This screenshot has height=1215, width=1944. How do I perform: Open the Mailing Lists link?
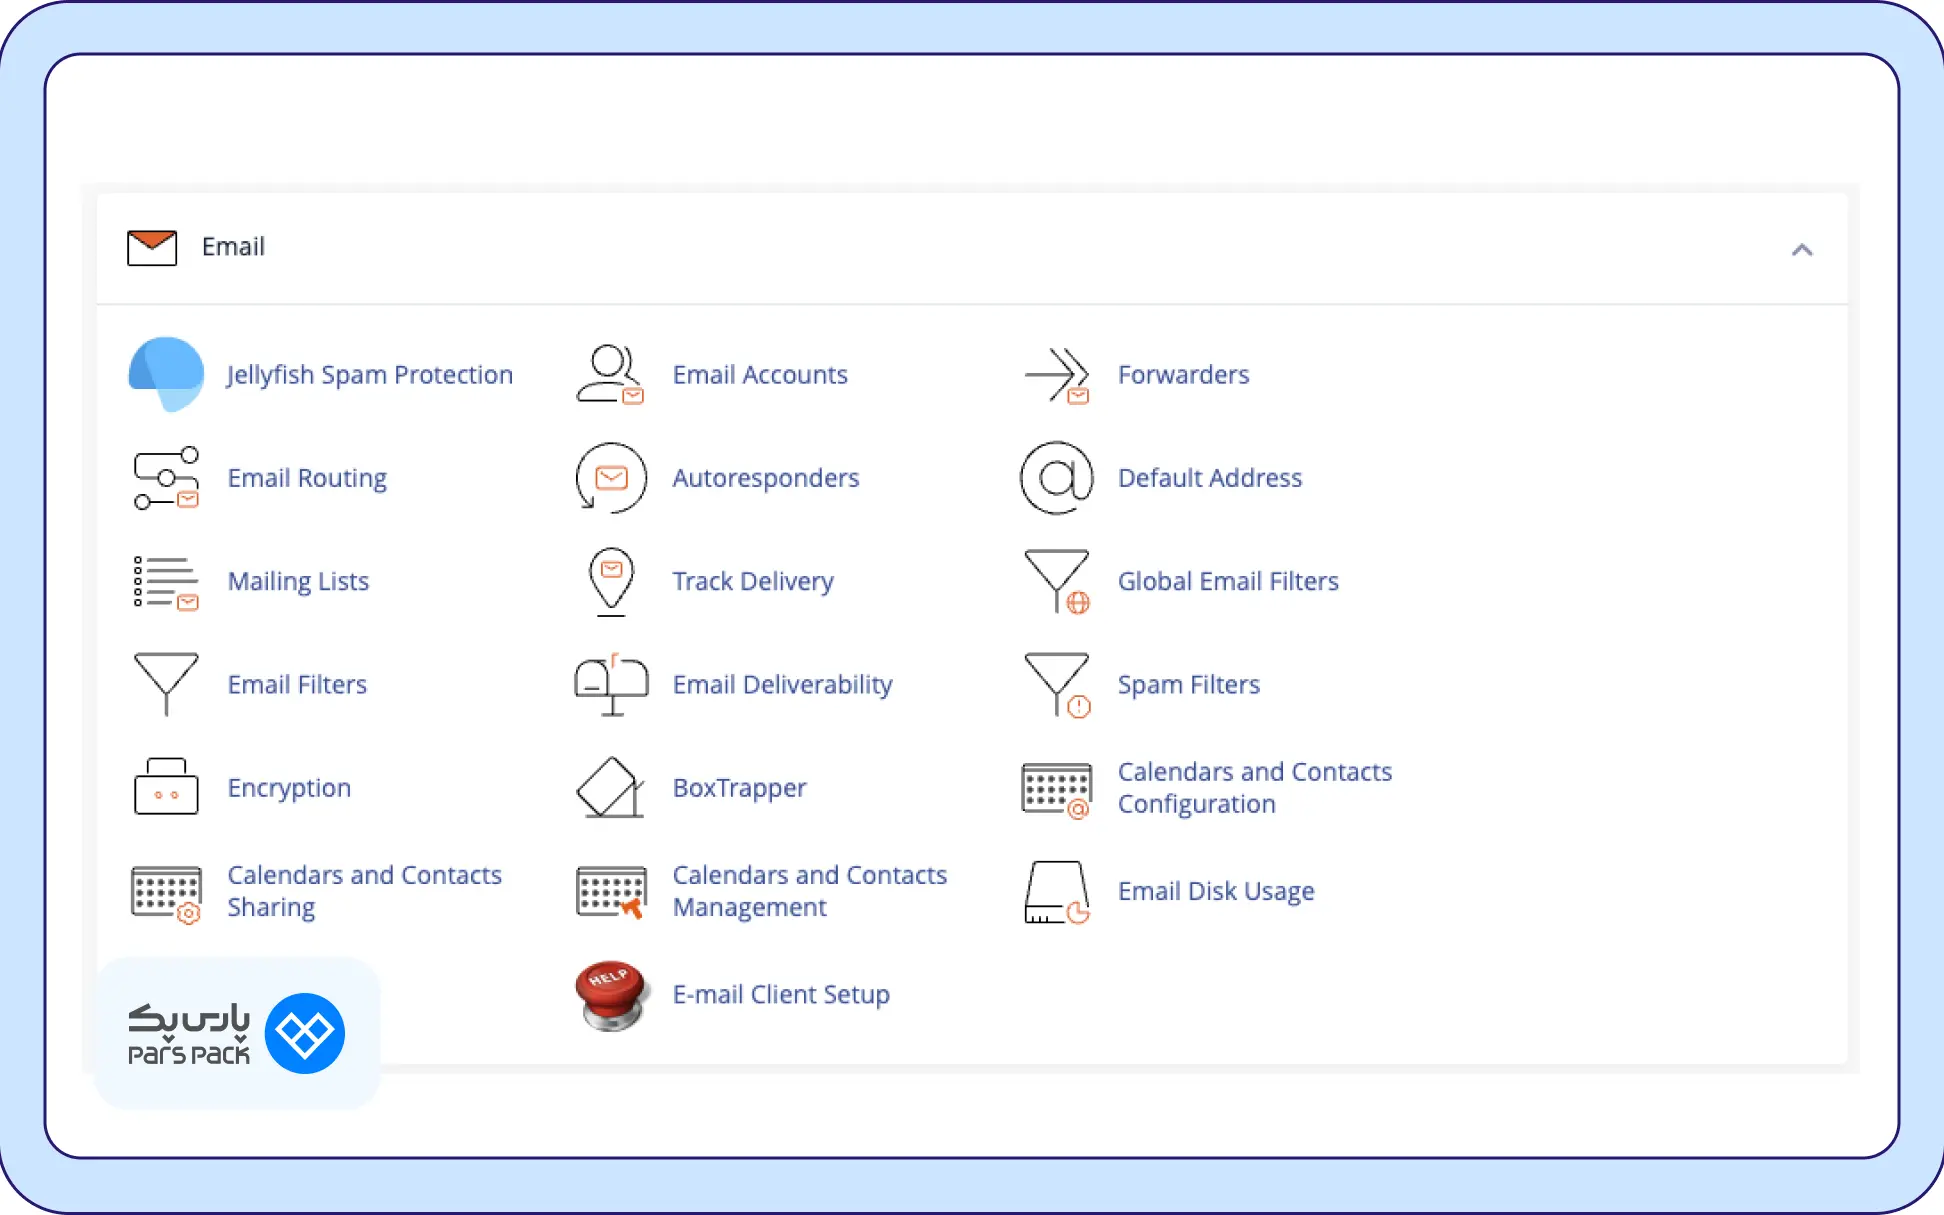click(298, 581)
